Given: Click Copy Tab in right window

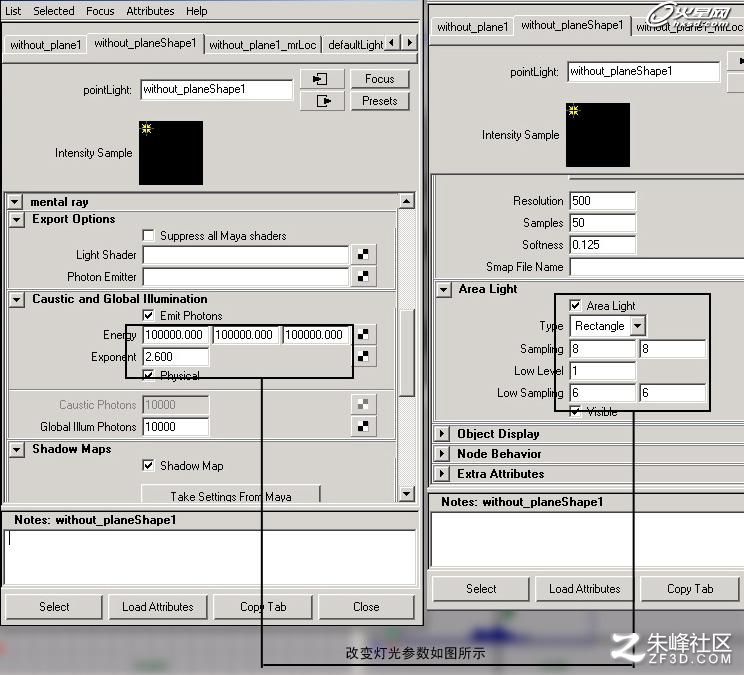Looking at the screenshot, I should pos(690,589).
